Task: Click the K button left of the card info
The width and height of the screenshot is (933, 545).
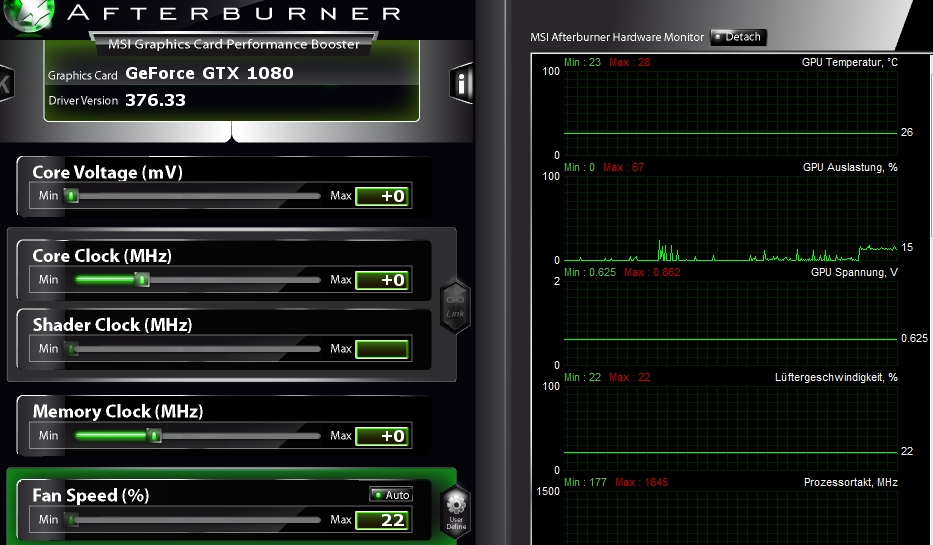Action: click(6, 83)
